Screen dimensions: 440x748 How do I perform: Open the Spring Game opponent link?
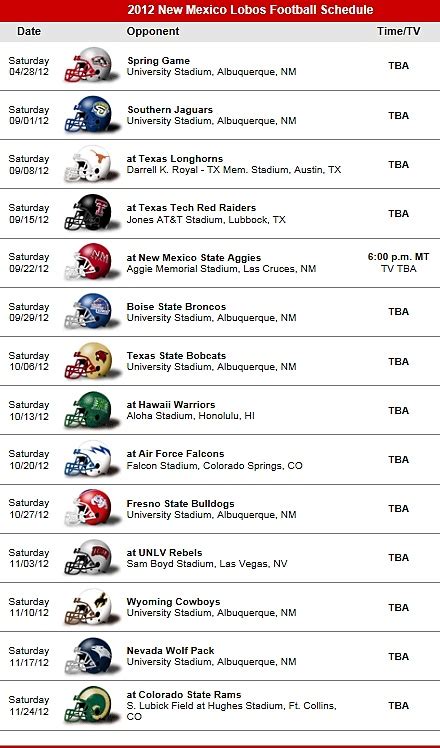(158, 61)
